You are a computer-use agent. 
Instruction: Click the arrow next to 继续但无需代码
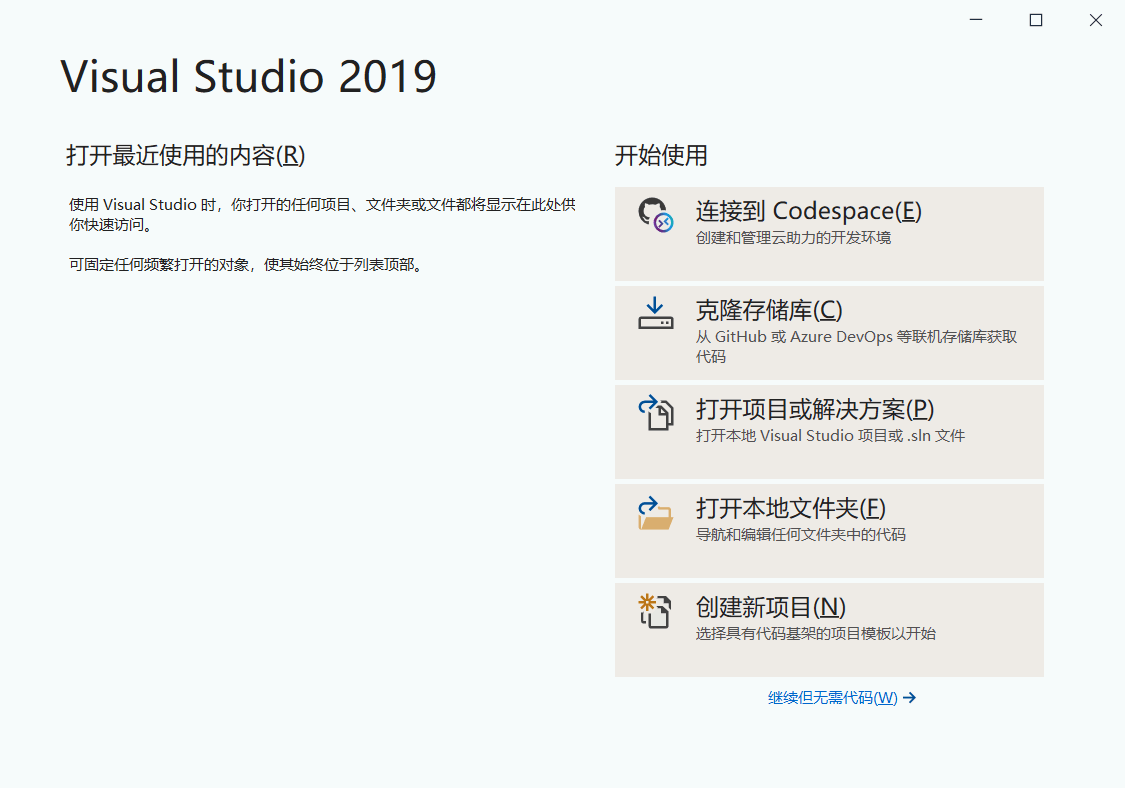coord(910,698)
